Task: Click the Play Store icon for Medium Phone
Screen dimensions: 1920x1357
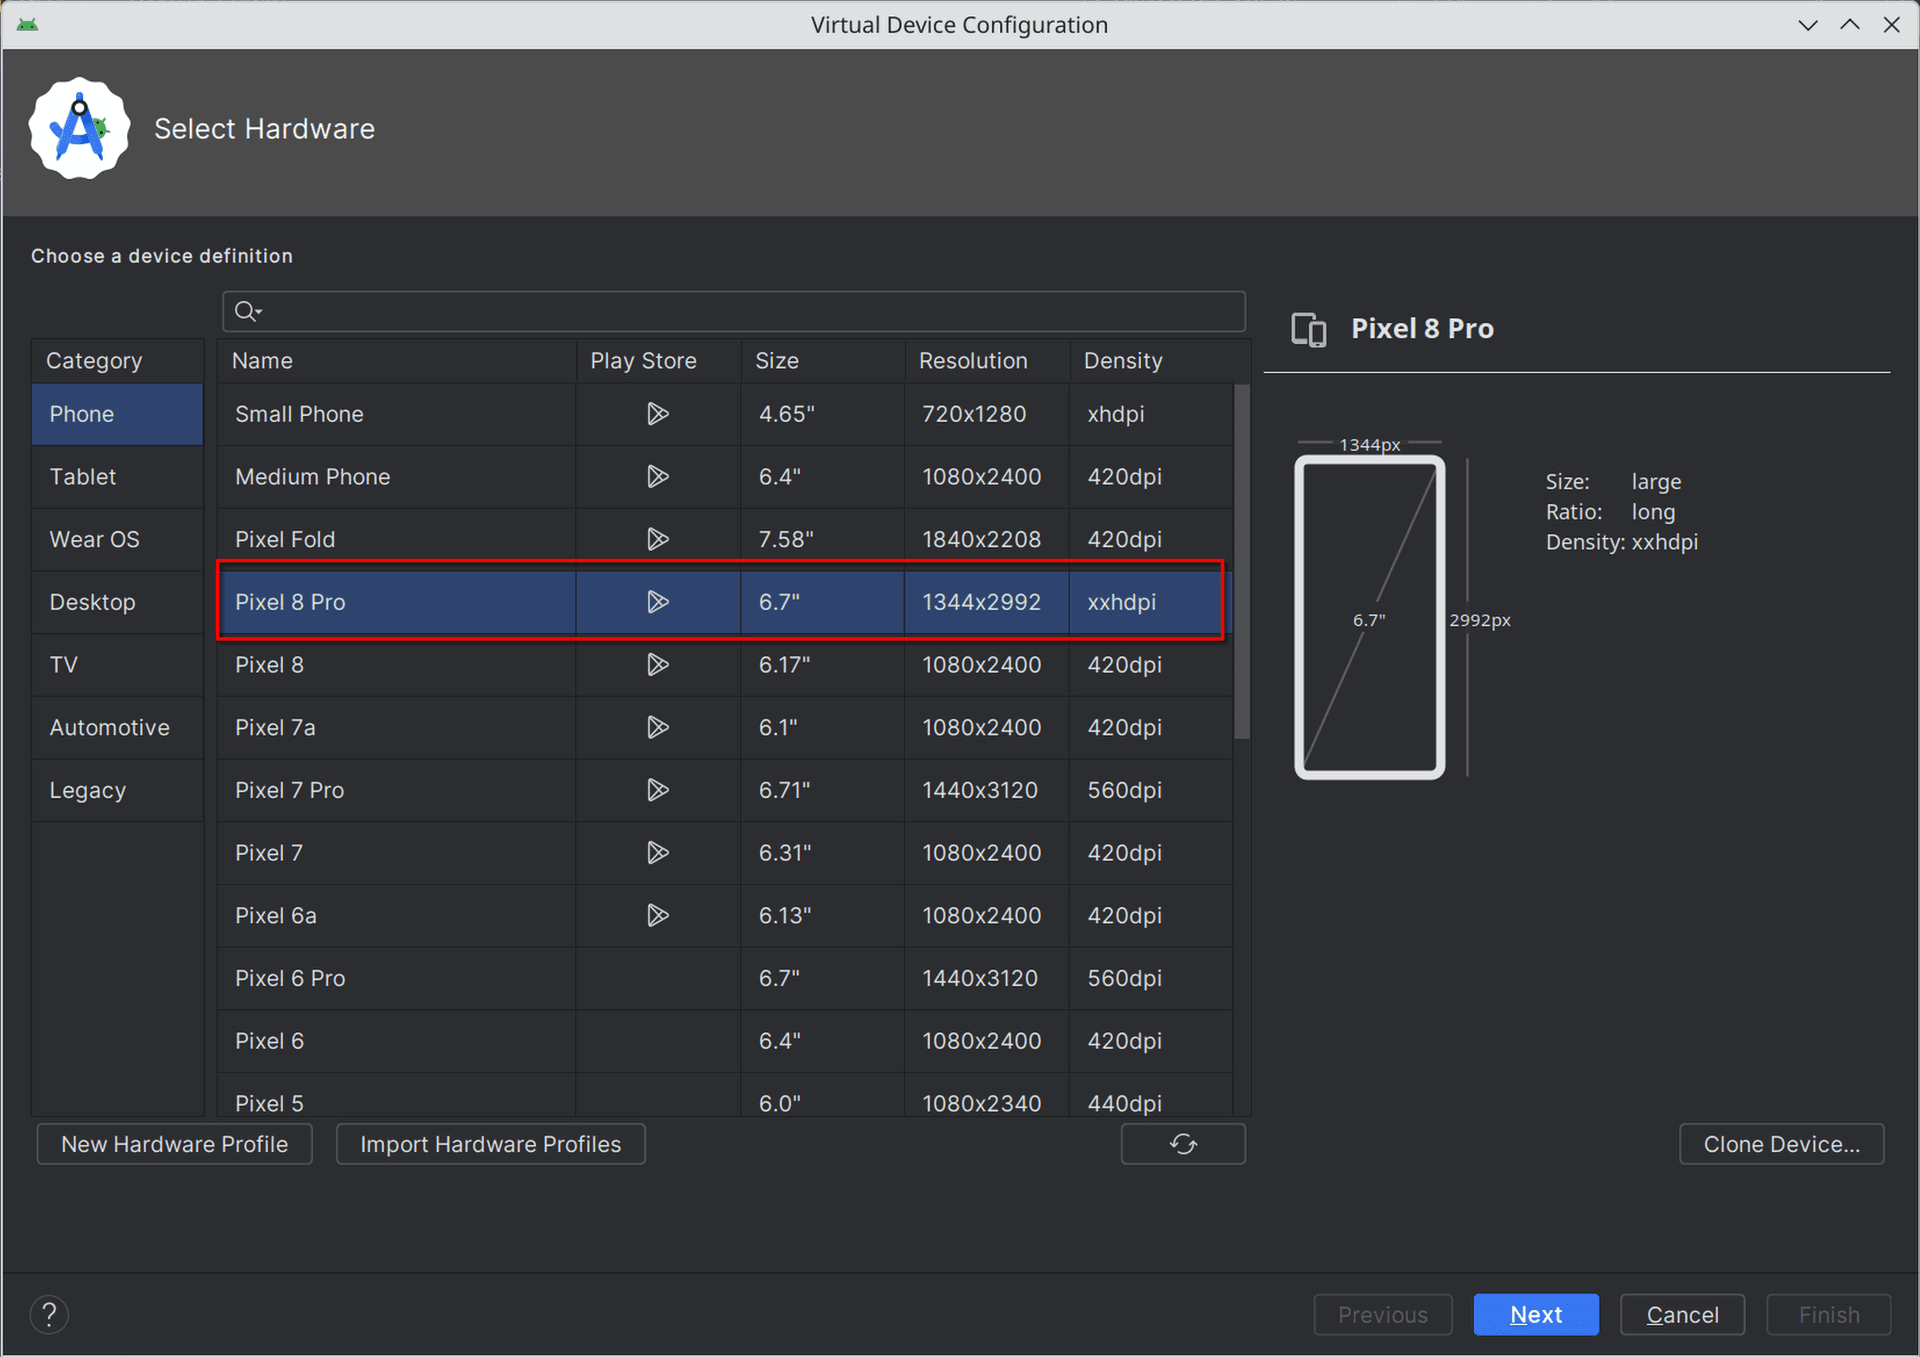Action: pyautogui.click(x=657, y=477)
